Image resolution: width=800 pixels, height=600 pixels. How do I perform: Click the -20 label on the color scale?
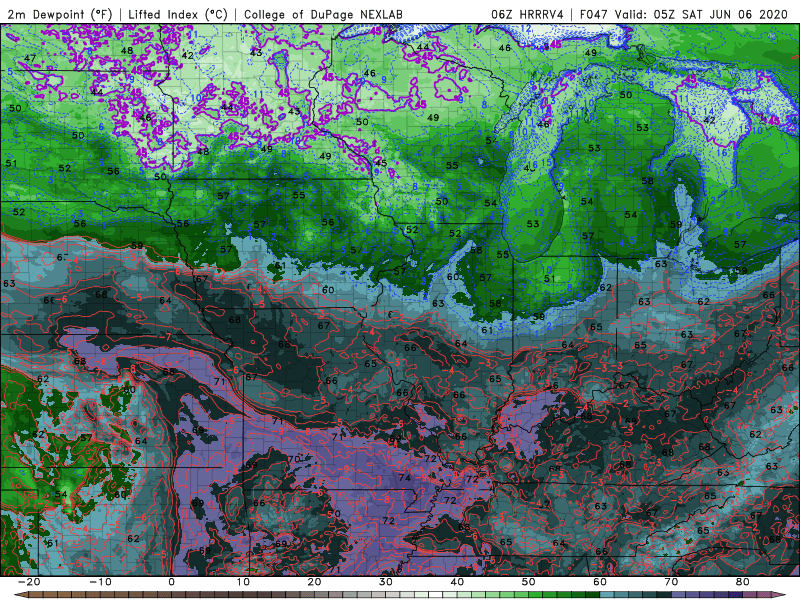pos(29,582)
